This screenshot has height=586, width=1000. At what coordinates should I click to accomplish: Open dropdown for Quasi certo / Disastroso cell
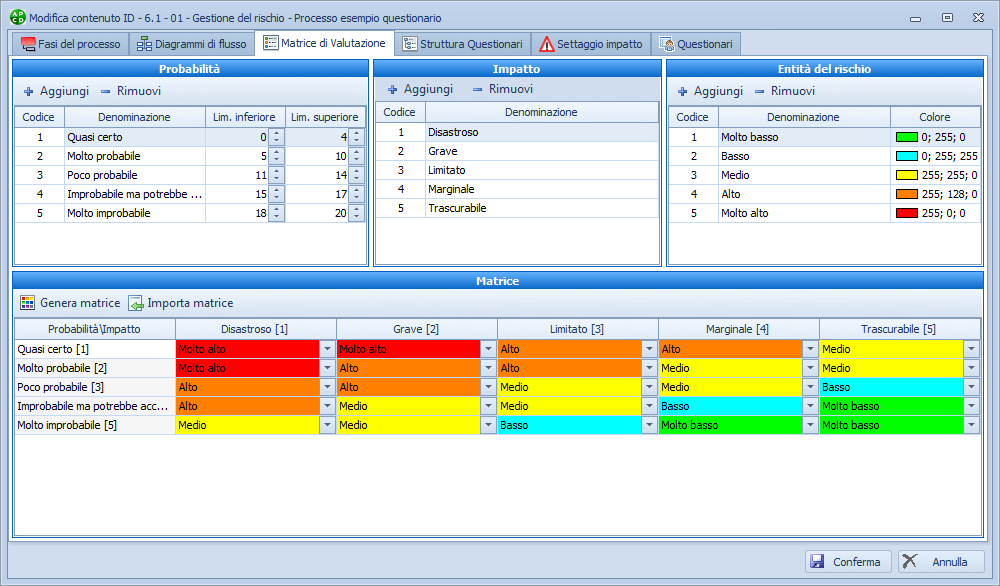click(x=327, y=349)
